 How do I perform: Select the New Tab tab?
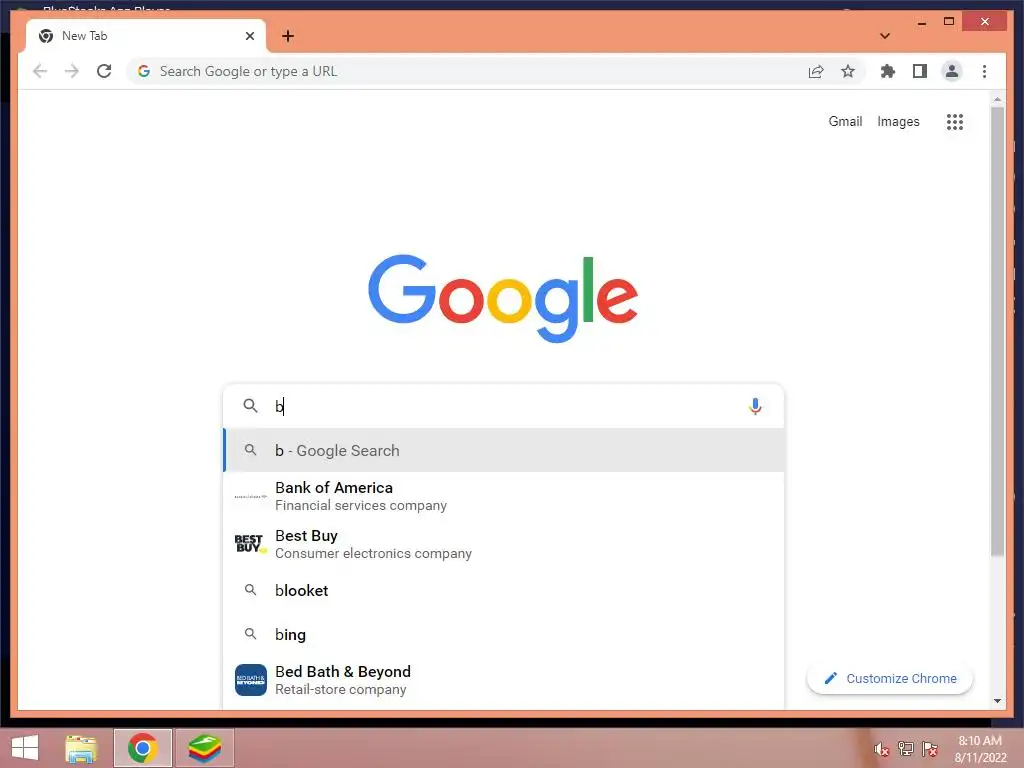[146, 36]
